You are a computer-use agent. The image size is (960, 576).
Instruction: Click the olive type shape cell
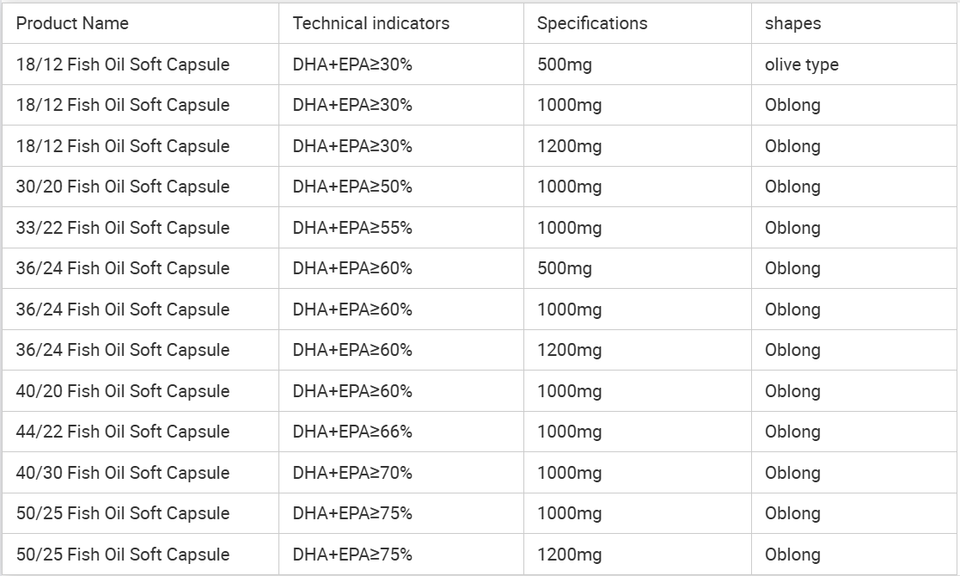point(802,65)
